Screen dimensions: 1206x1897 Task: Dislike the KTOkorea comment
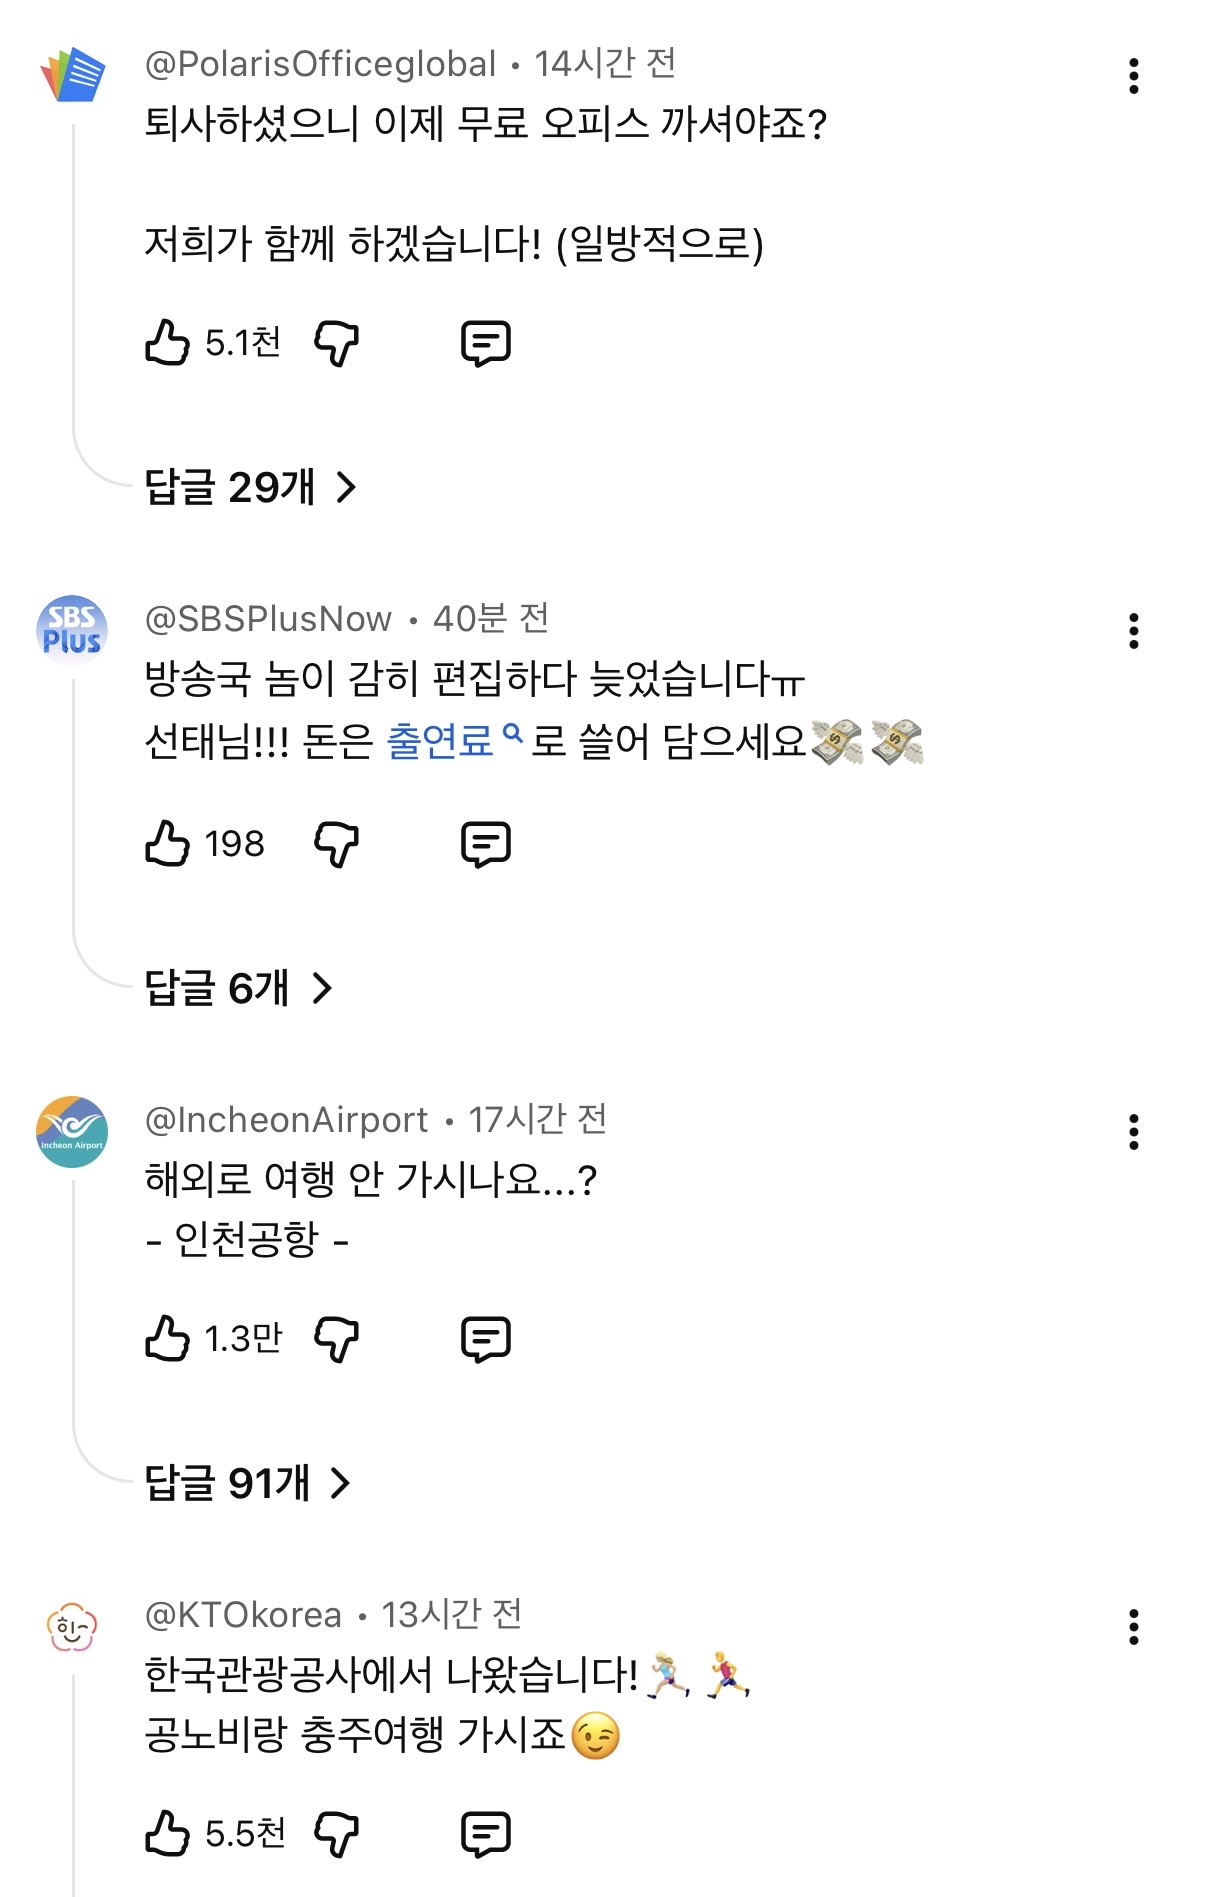[337, 1834]
